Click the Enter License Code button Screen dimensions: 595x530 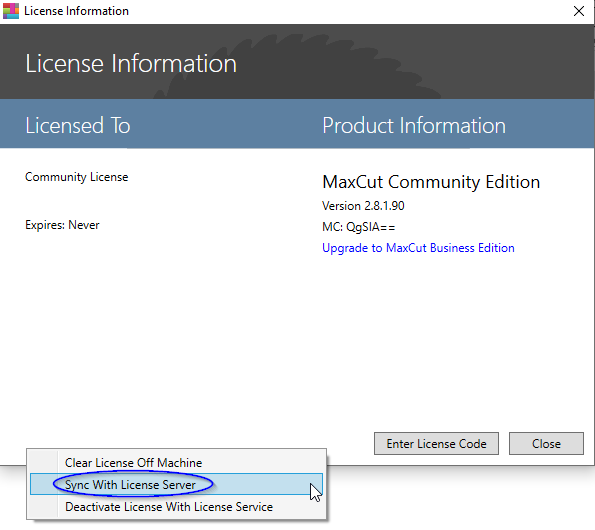coord(436,443)
